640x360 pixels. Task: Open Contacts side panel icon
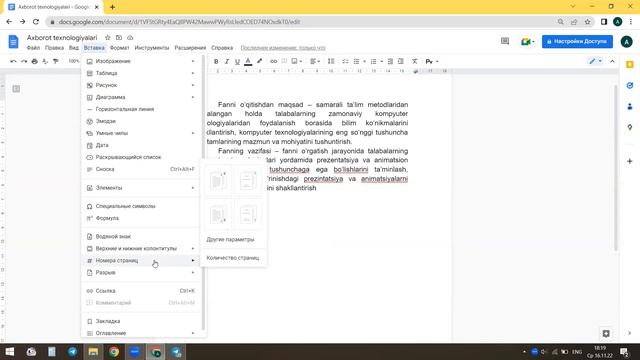tap(630, 107)
